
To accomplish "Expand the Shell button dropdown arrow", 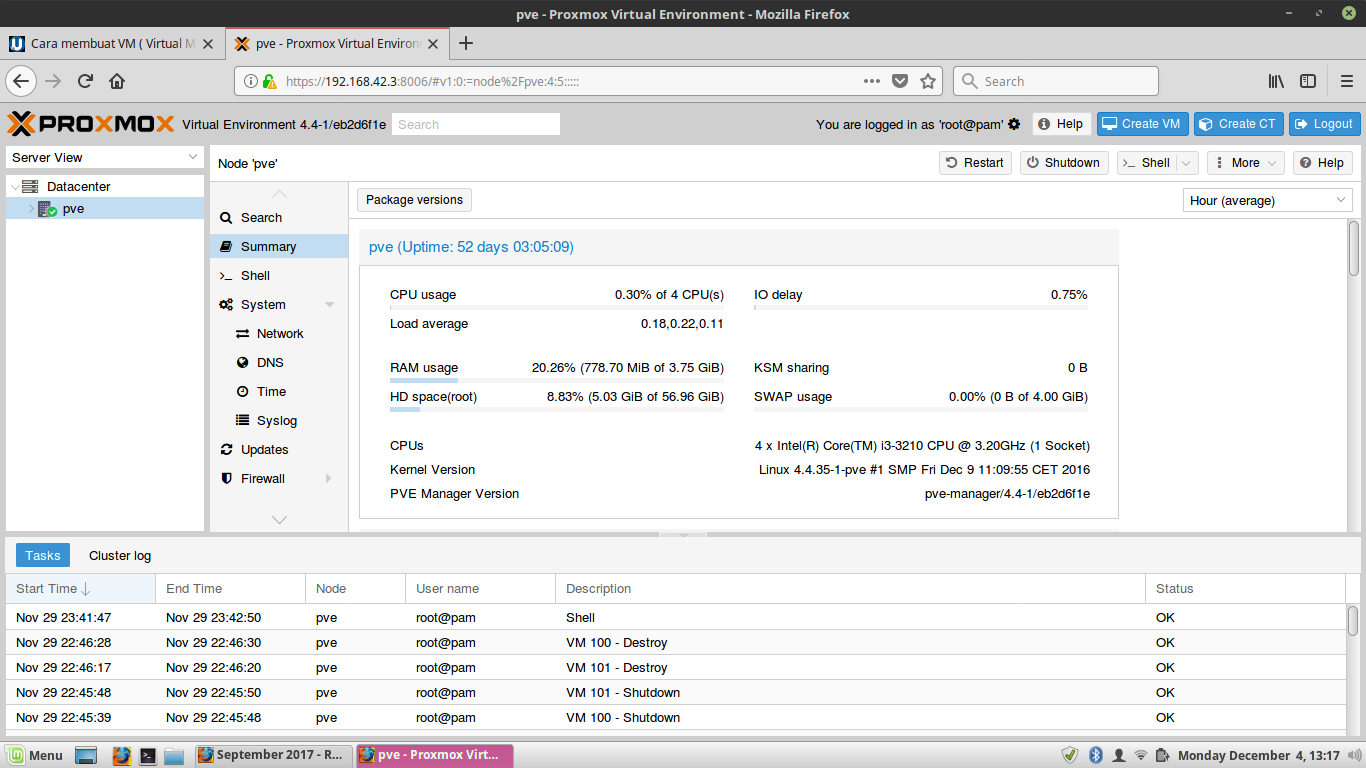I will tap(1187, 163).
